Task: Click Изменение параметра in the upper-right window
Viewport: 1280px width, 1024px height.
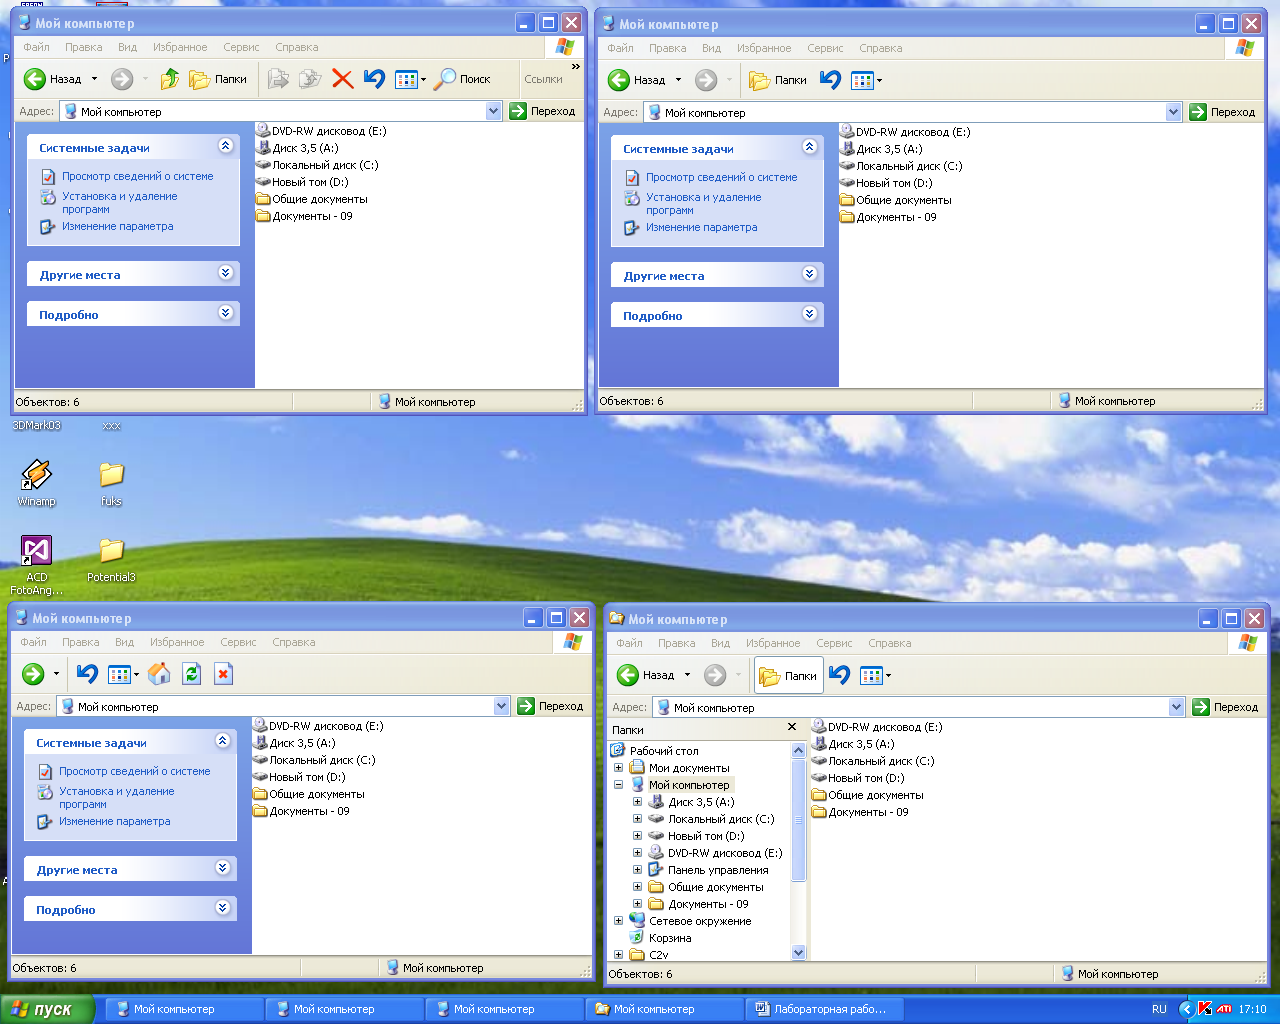Action: tap(701, 227)
